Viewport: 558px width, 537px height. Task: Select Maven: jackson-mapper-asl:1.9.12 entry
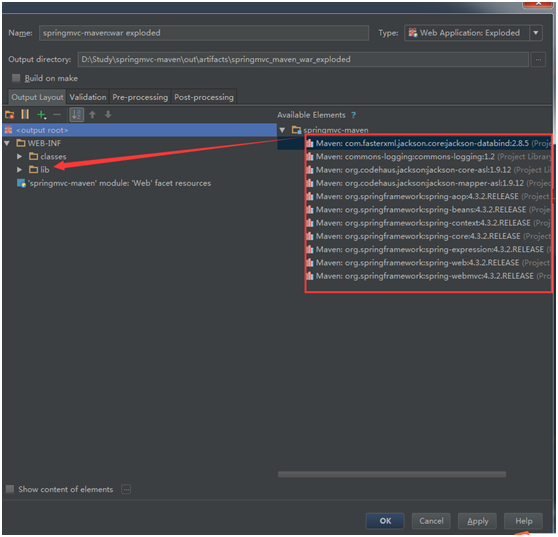coord(428,183)
